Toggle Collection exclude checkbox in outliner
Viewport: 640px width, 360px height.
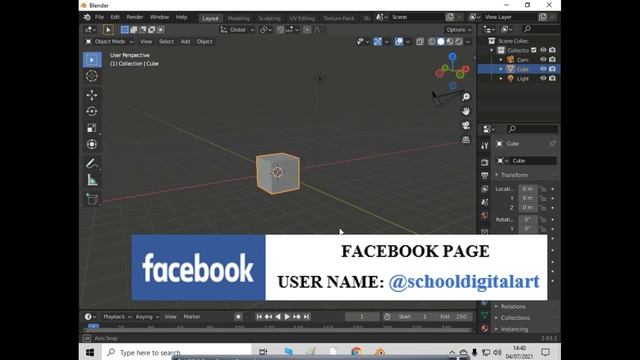(x=533, y=50)
